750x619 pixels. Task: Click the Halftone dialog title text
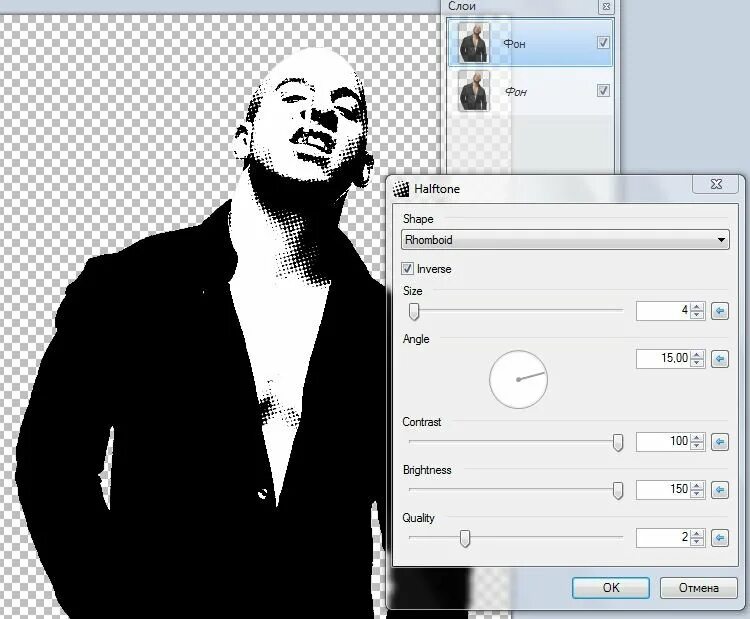coord(437,189)
